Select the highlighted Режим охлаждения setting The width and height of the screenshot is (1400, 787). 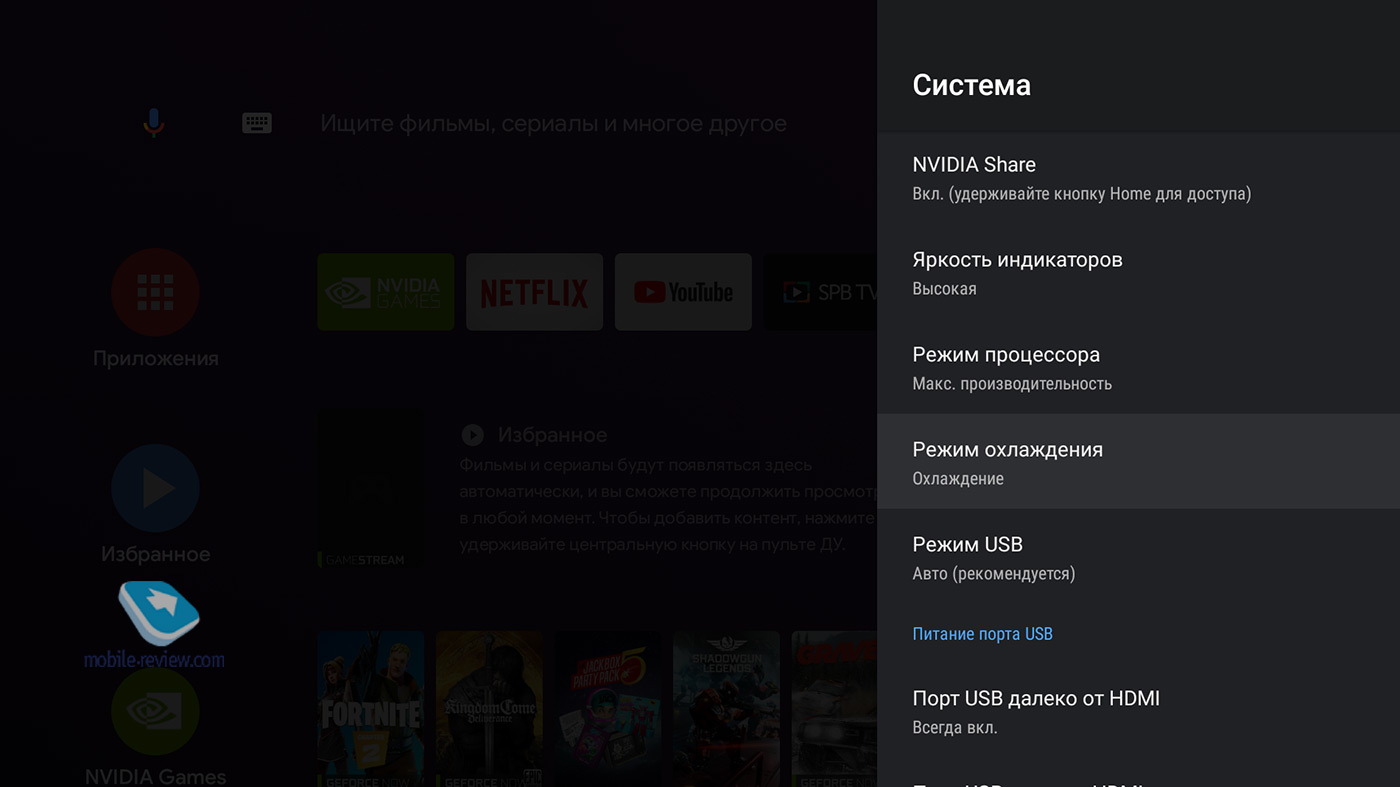1138,462
